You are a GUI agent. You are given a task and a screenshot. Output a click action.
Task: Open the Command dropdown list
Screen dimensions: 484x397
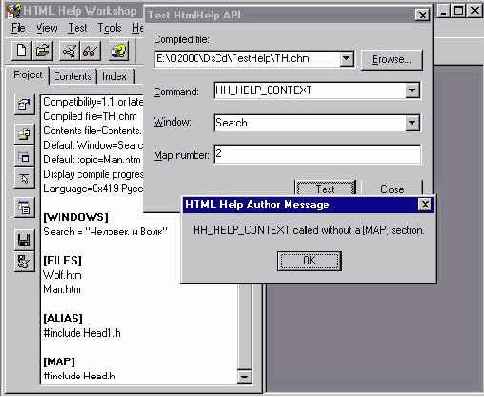(412, 90)
